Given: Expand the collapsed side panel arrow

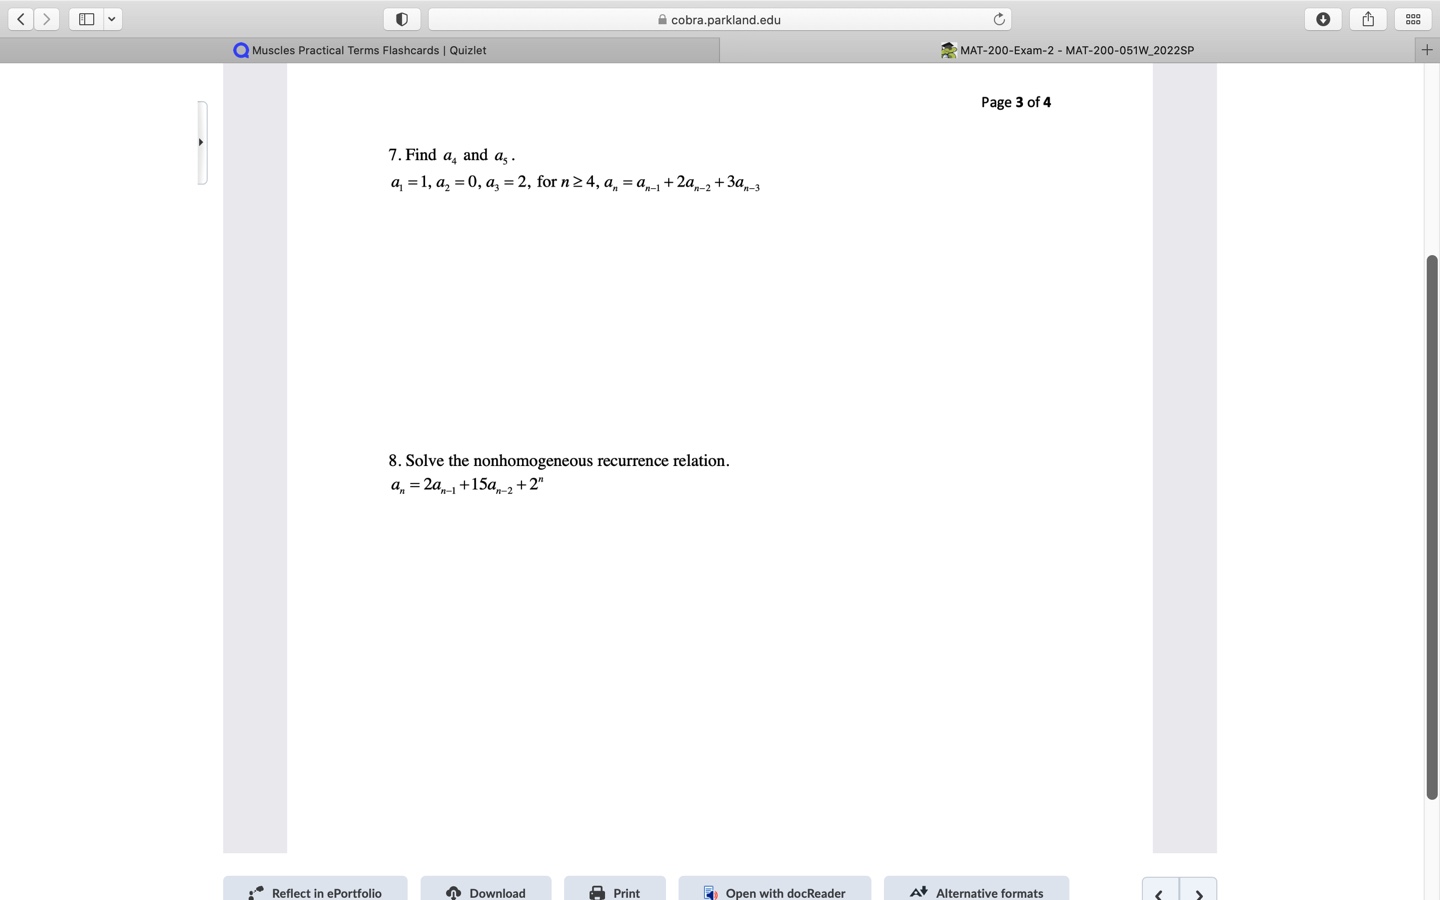Looking at the screenshot, I should point(201,143).
